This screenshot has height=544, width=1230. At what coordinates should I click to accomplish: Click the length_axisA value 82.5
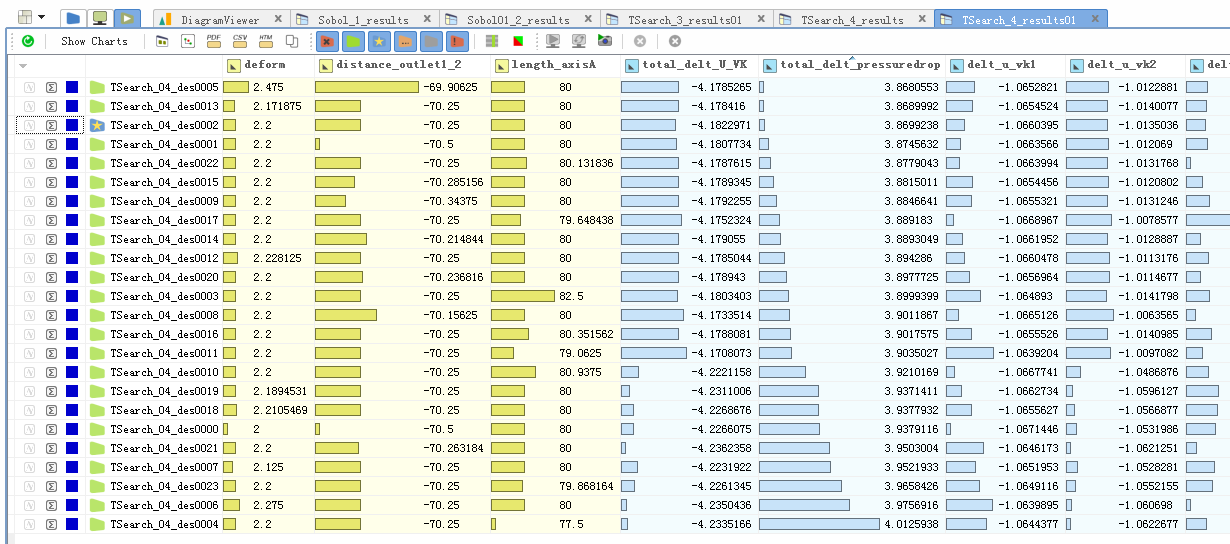tap(572, 296)
